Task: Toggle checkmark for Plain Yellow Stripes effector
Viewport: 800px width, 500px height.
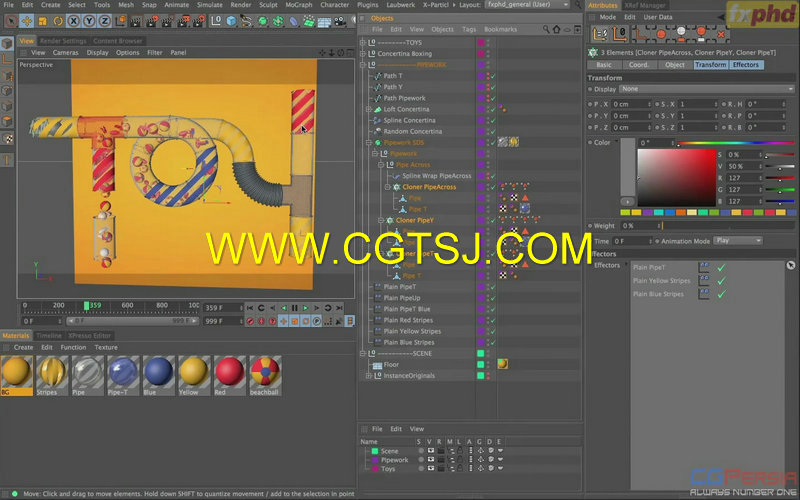Action: 721,281
